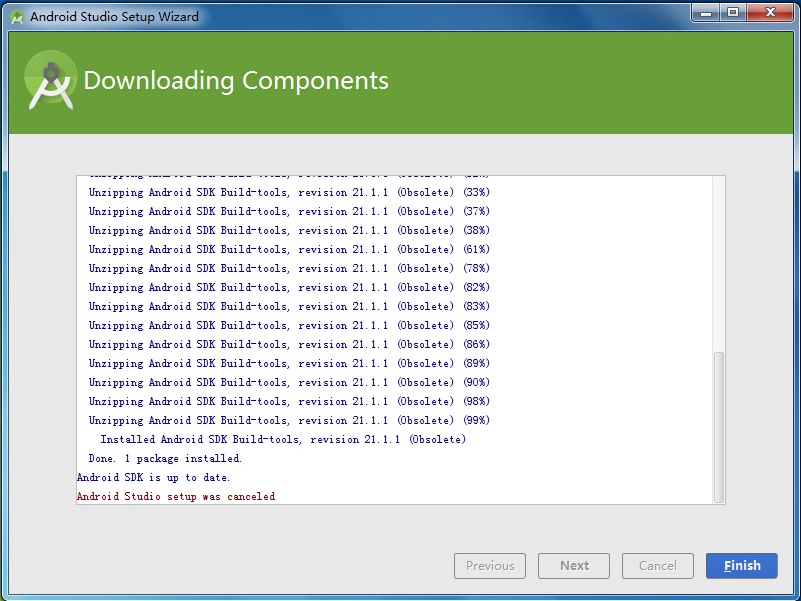Click the Unzipping line showing (90%)

click(289, 382)
